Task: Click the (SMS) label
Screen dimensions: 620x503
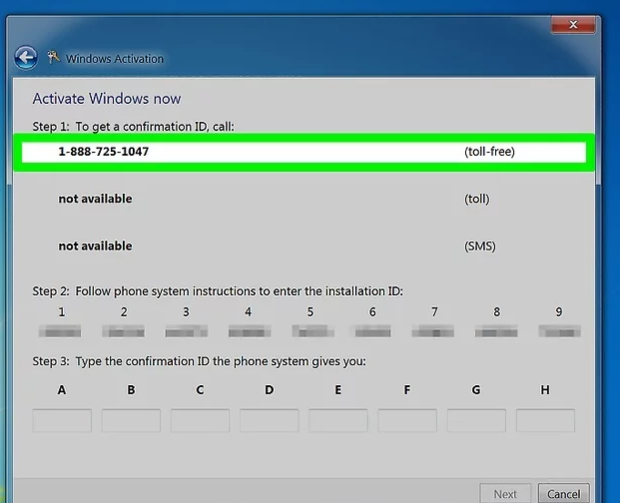Action: pyautogui.click(x=480, y=246)
